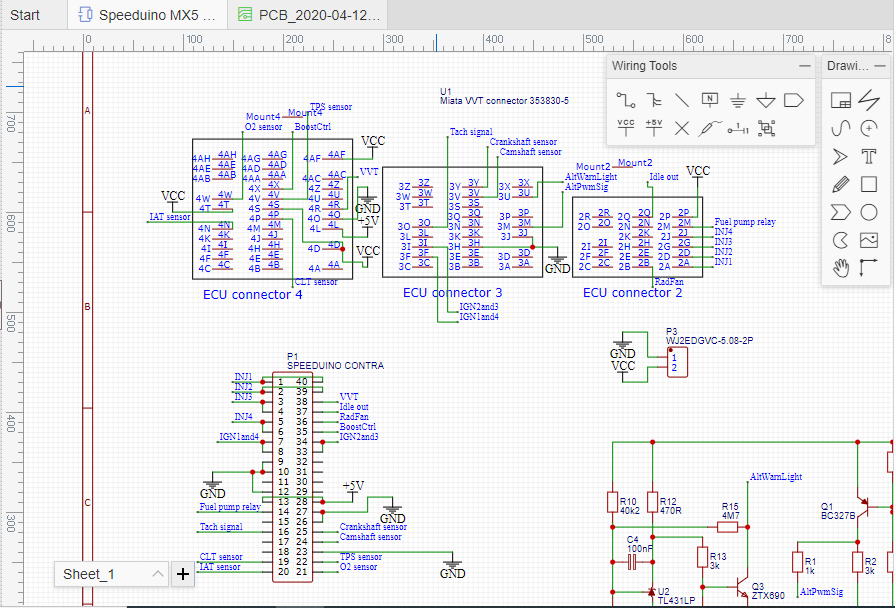The image size is (895, 608).
Task: Collapse the Wiring Tools panel
Action: pos(805,66)
